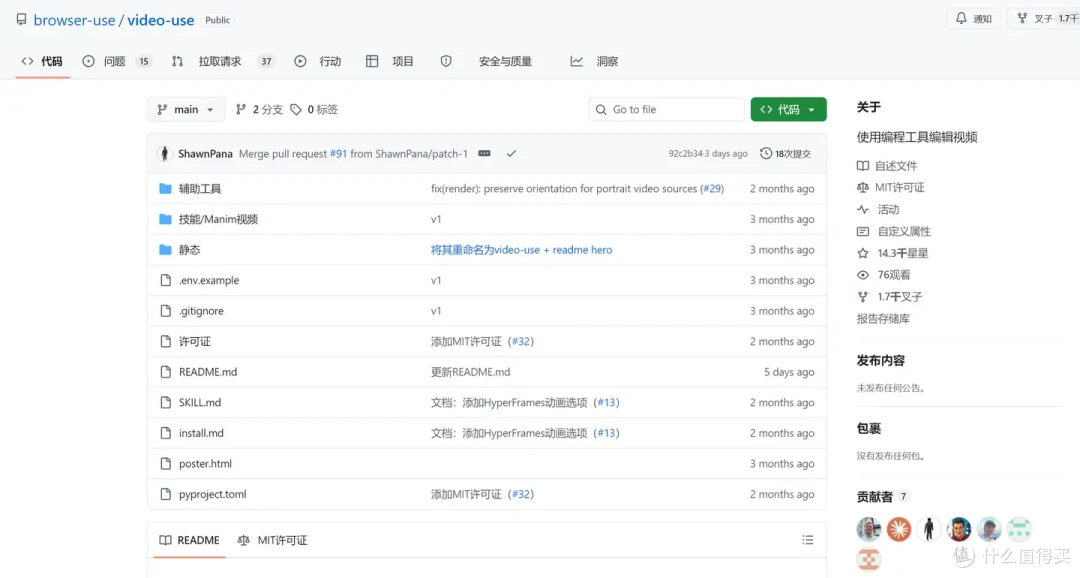
Task: Open the README outline list icon
Action: click(808, 540)
